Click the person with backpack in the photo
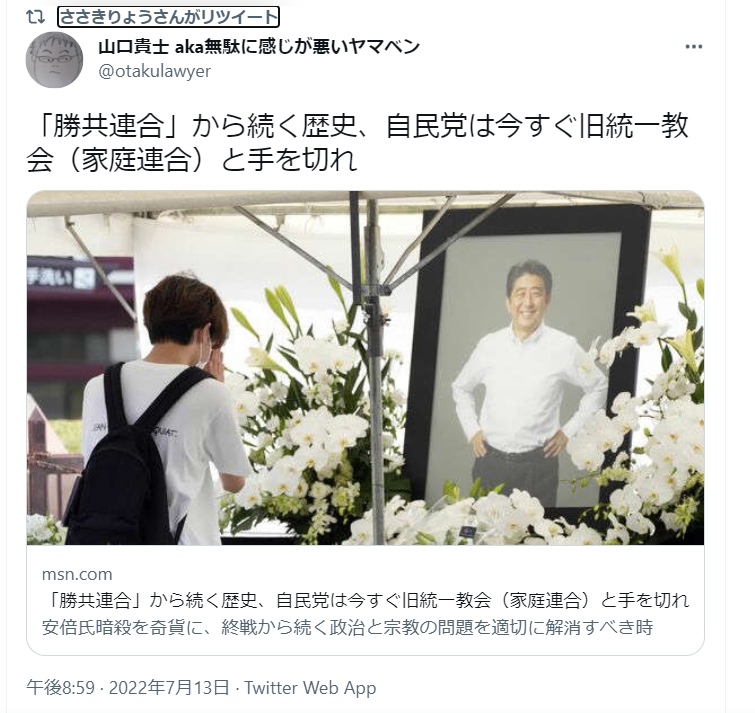Viewport: 755px width, 713px height. 159,412
